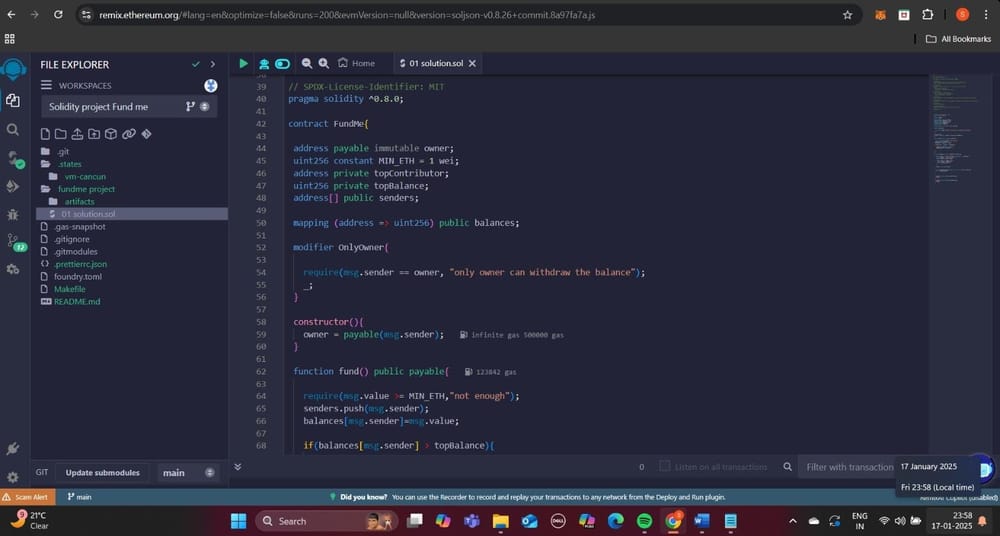Open Remix settings gear in sidebar
The image size is (1000, 536).
(x=13, y=477)
